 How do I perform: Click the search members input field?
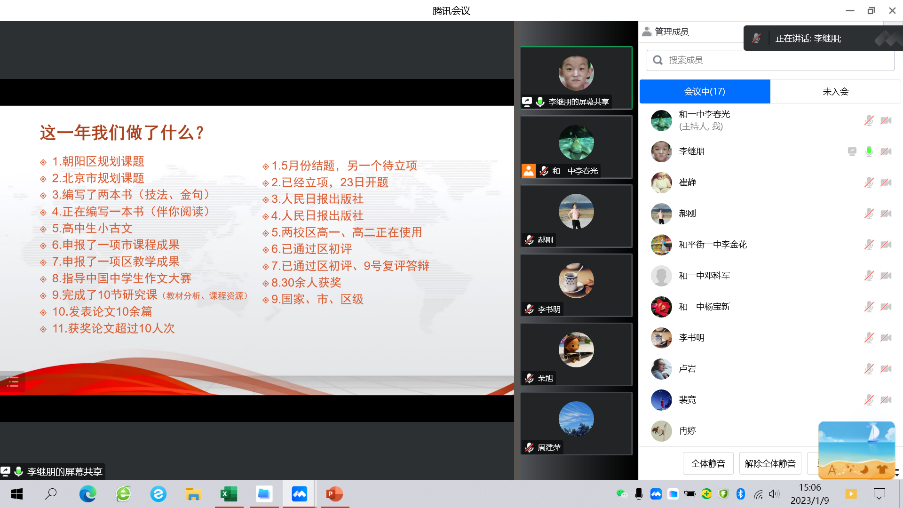(x=770, y=60)
